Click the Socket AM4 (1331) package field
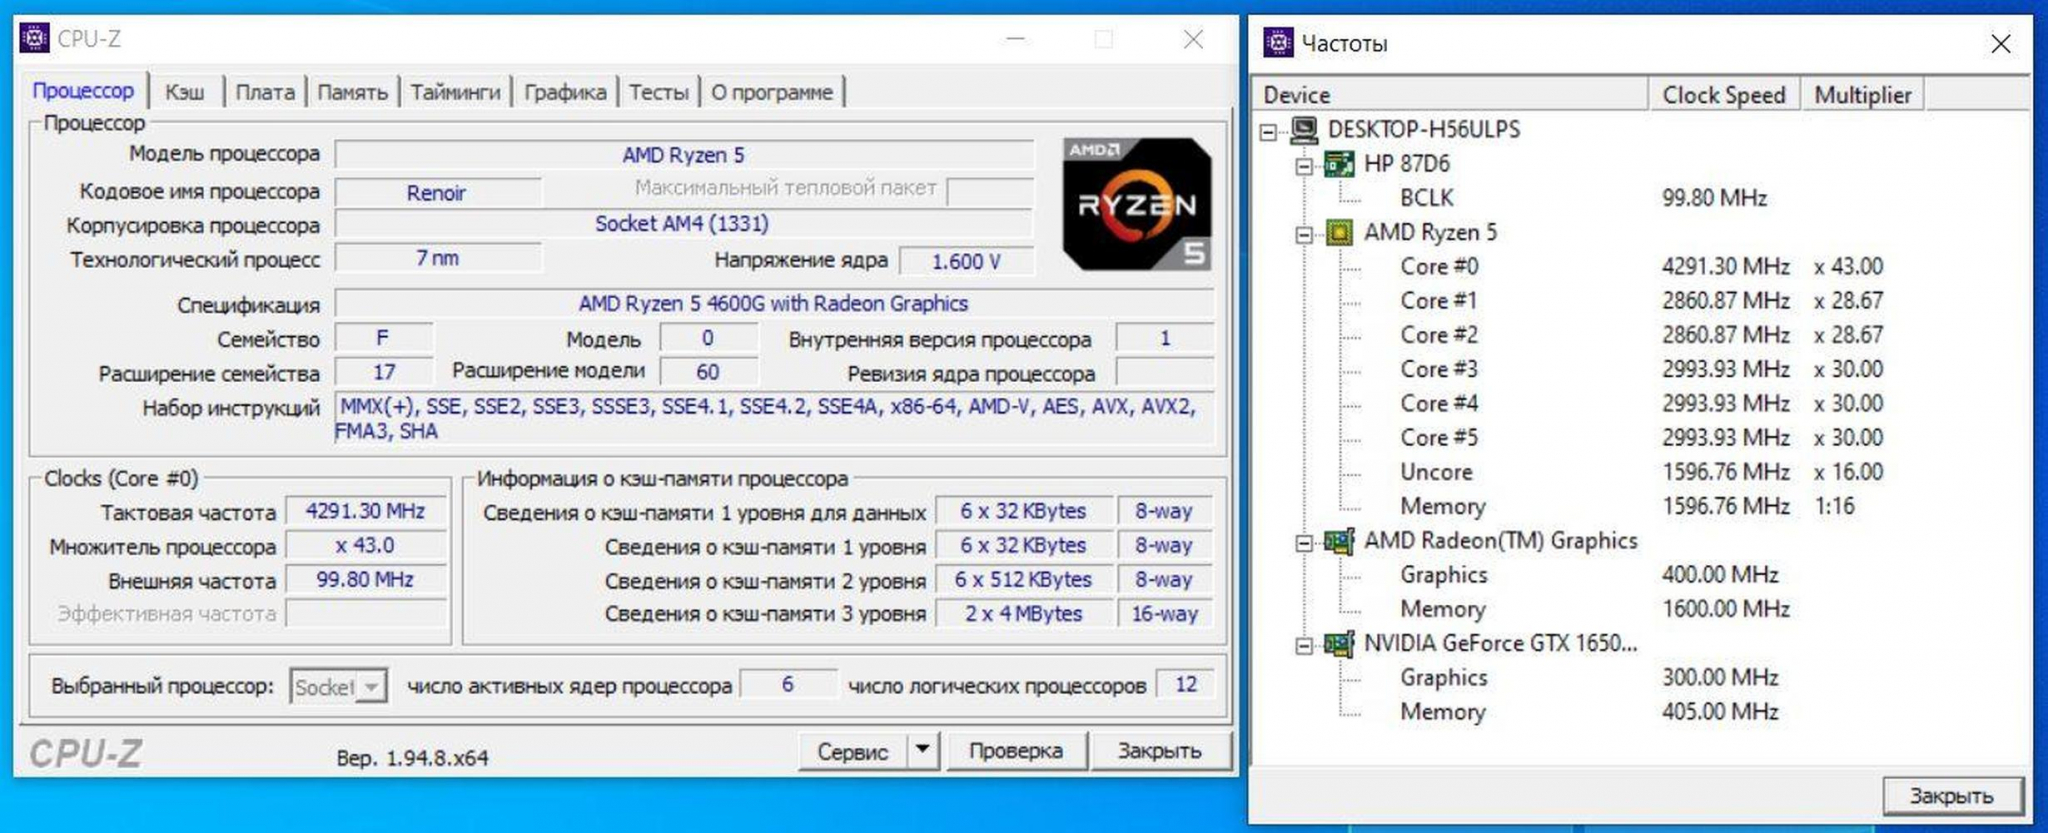2048x833 pixels. (683, 224)
